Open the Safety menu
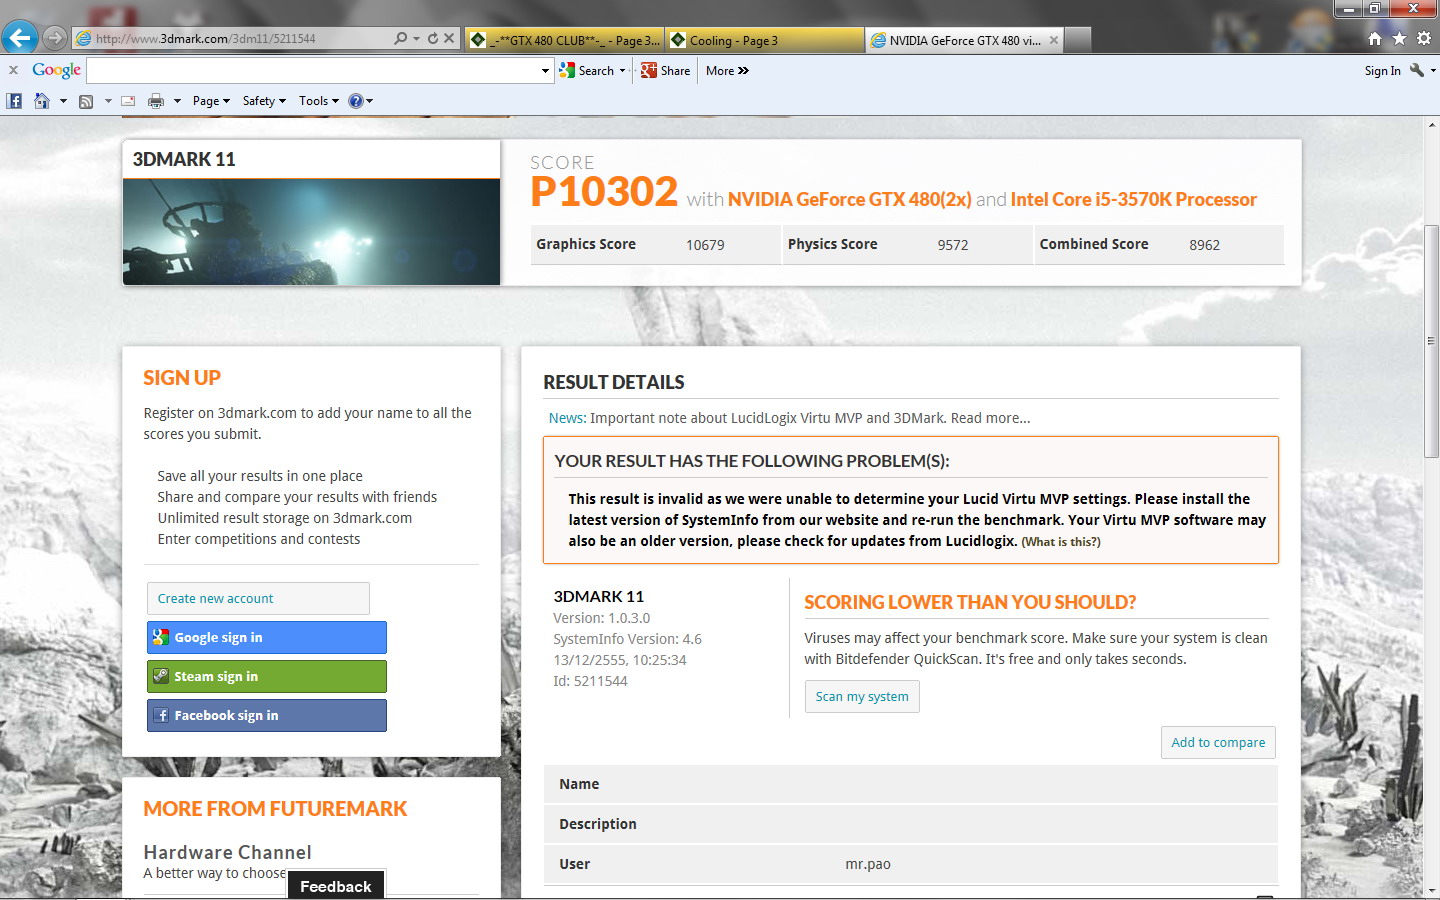Image resolution: width=1440 pixels, height=900 pixels. 264,101
